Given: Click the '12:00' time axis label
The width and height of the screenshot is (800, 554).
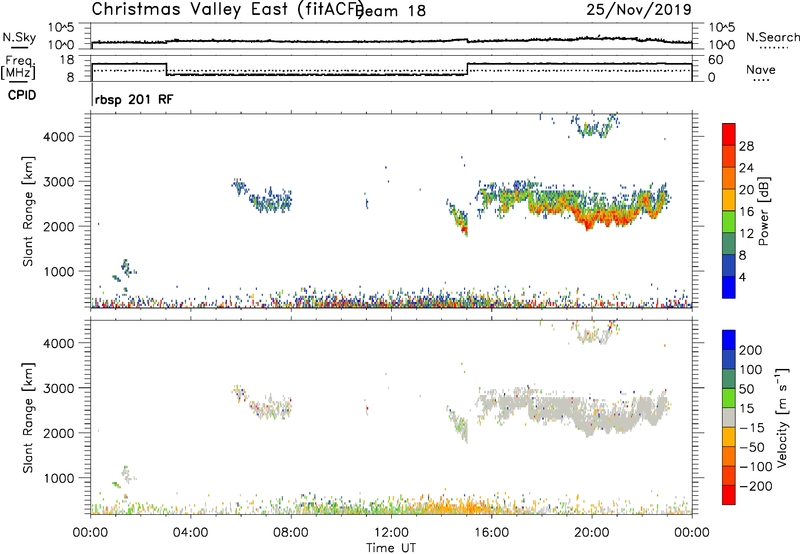Looking at the screenshot, I should pos(391,533).
